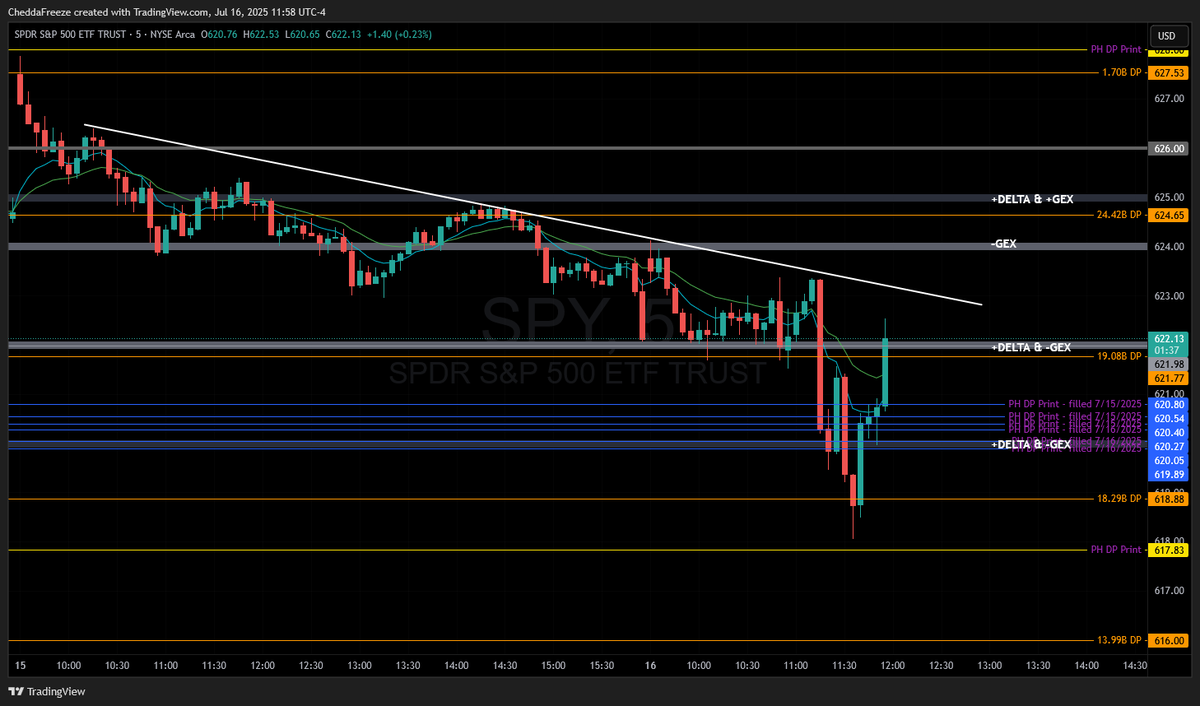Click the 620.80 blue price tag
The image size is (1200, 706).
pyautogui.click(x=1168, y=405)
